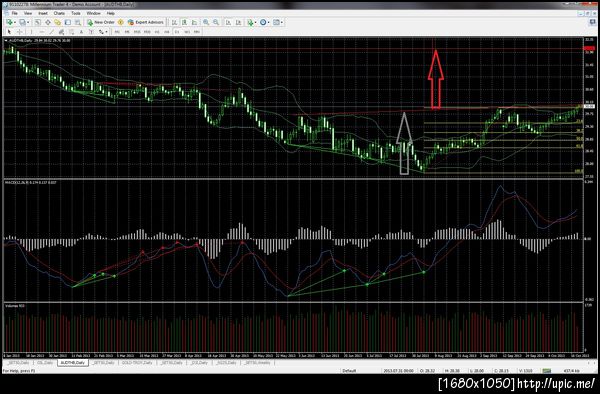The height and width of the screenshot is (394, 600).
Task: Click the New Order button
Action: point(101,22)
